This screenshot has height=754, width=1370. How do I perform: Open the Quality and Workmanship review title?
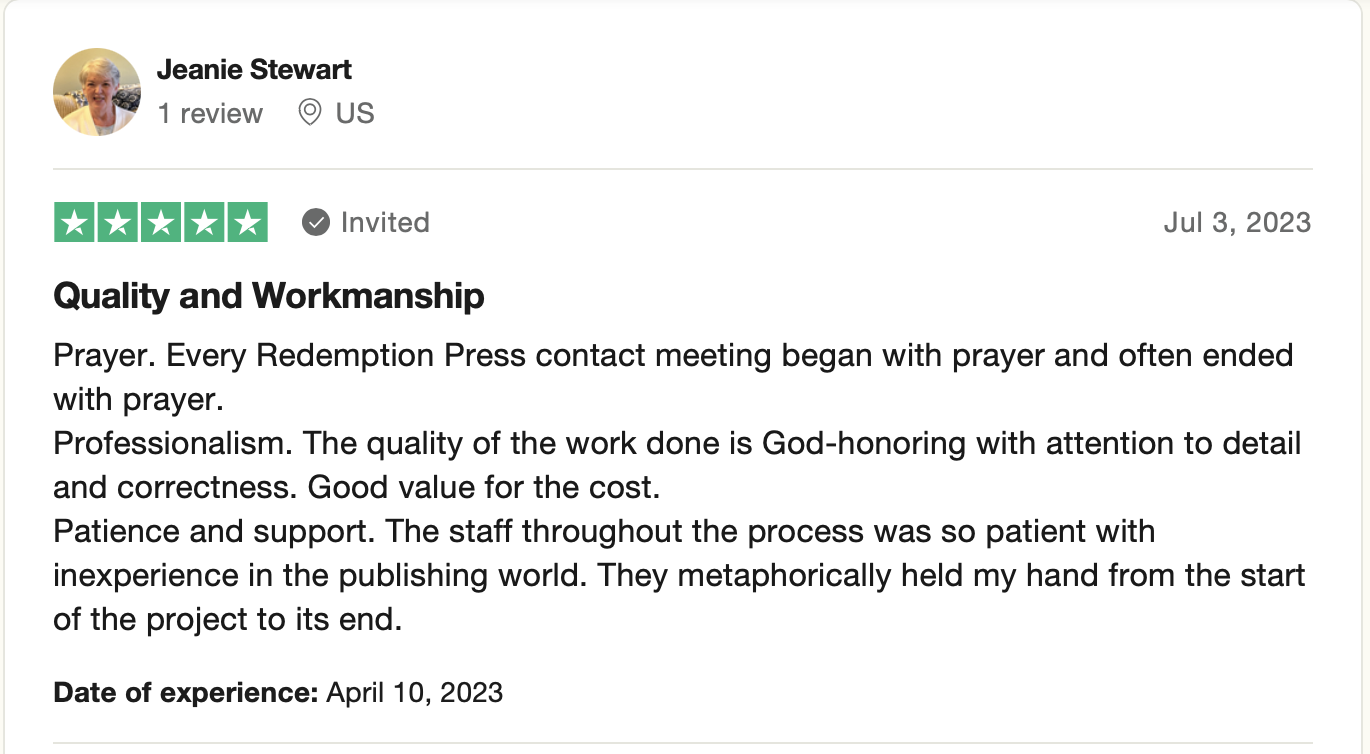269,296
